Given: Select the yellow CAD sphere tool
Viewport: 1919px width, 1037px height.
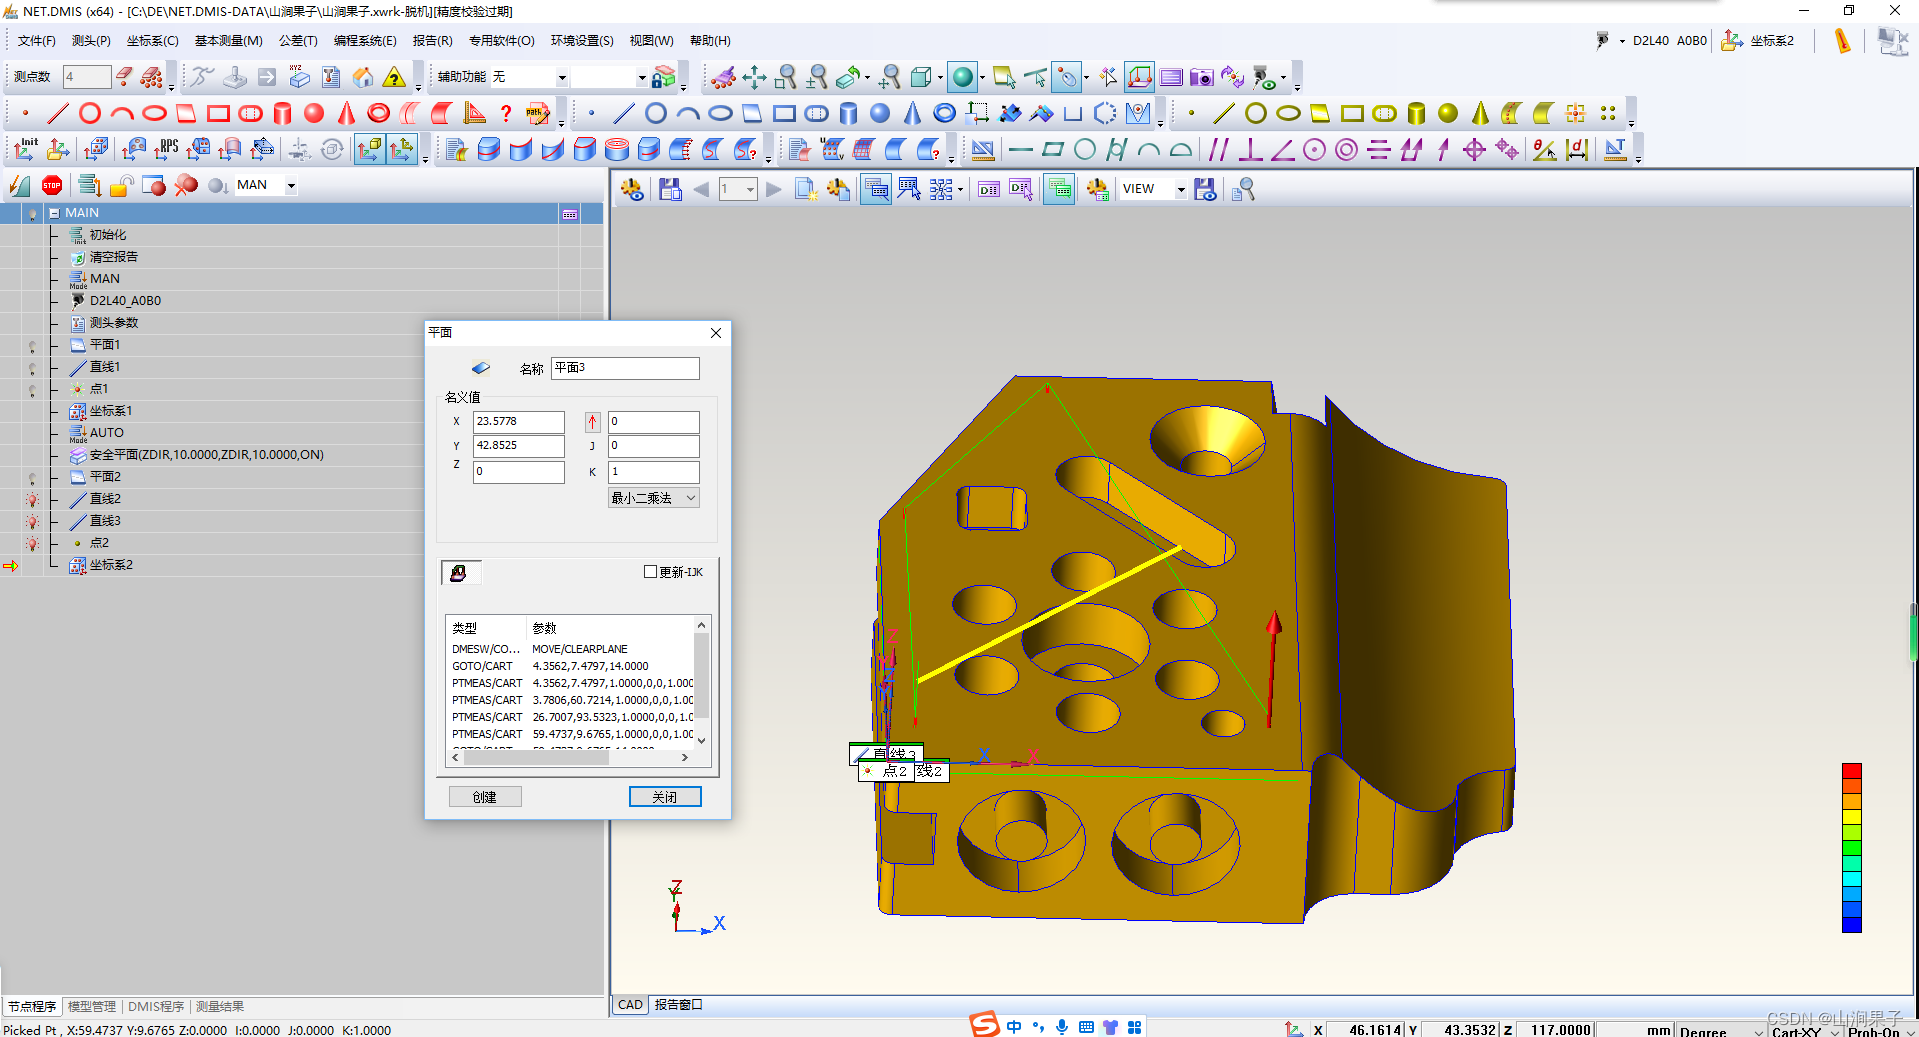Looking at the screenshot, I should pyautogui.click(x=1448, y=113).
